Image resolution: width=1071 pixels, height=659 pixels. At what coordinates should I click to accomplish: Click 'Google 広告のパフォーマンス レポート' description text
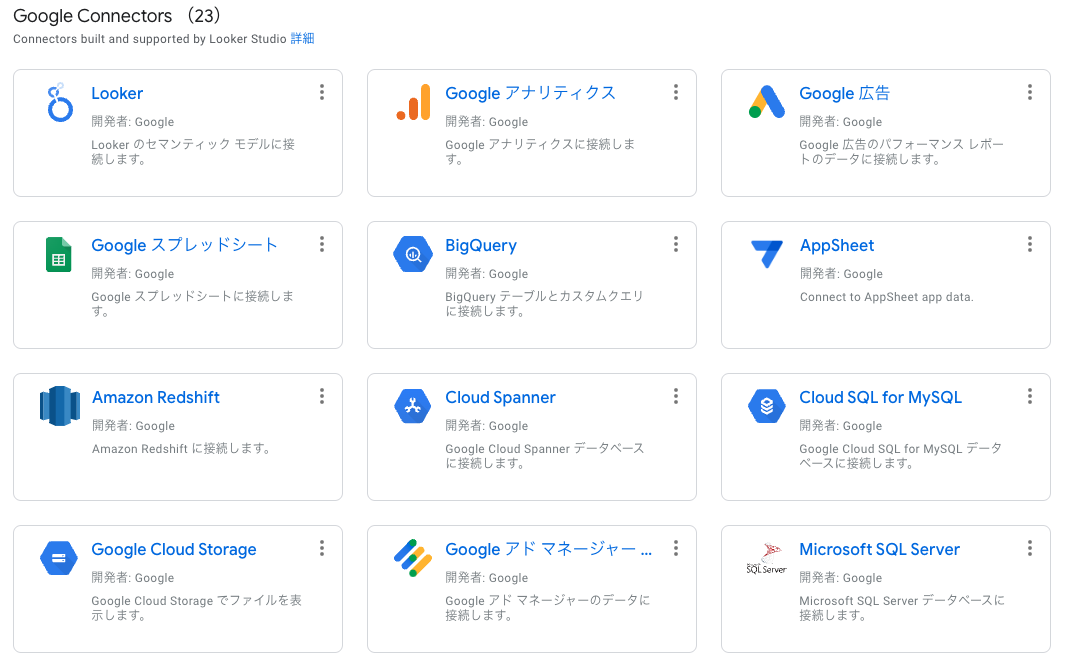tap(902, 152)
